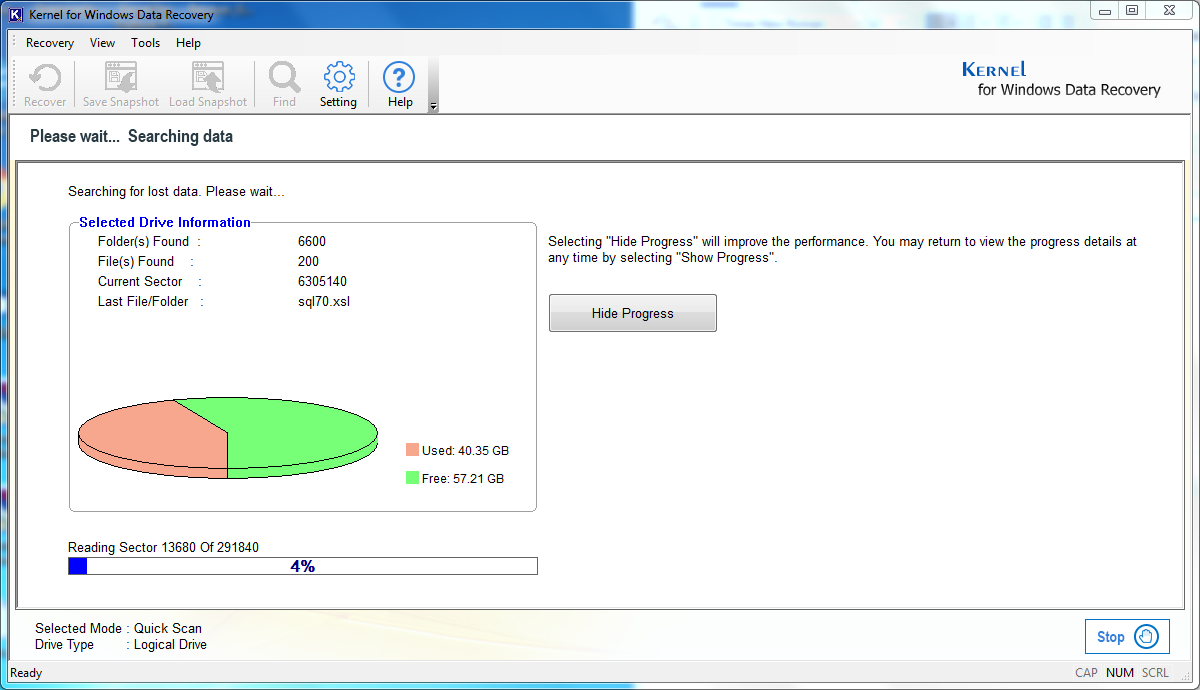The height and width of the screenshot is (690, 1200).
Task: Click the Find magnifier icon
Action: [x=284, y=76]
